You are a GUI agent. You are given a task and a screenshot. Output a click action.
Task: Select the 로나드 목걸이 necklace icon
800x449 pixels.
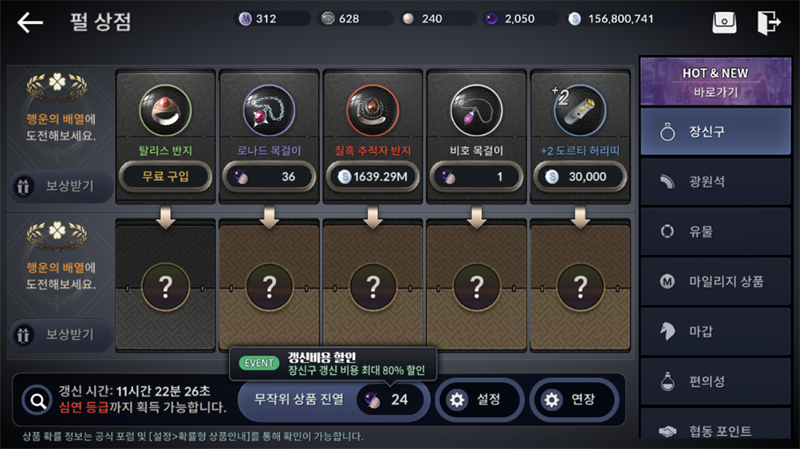269,110
